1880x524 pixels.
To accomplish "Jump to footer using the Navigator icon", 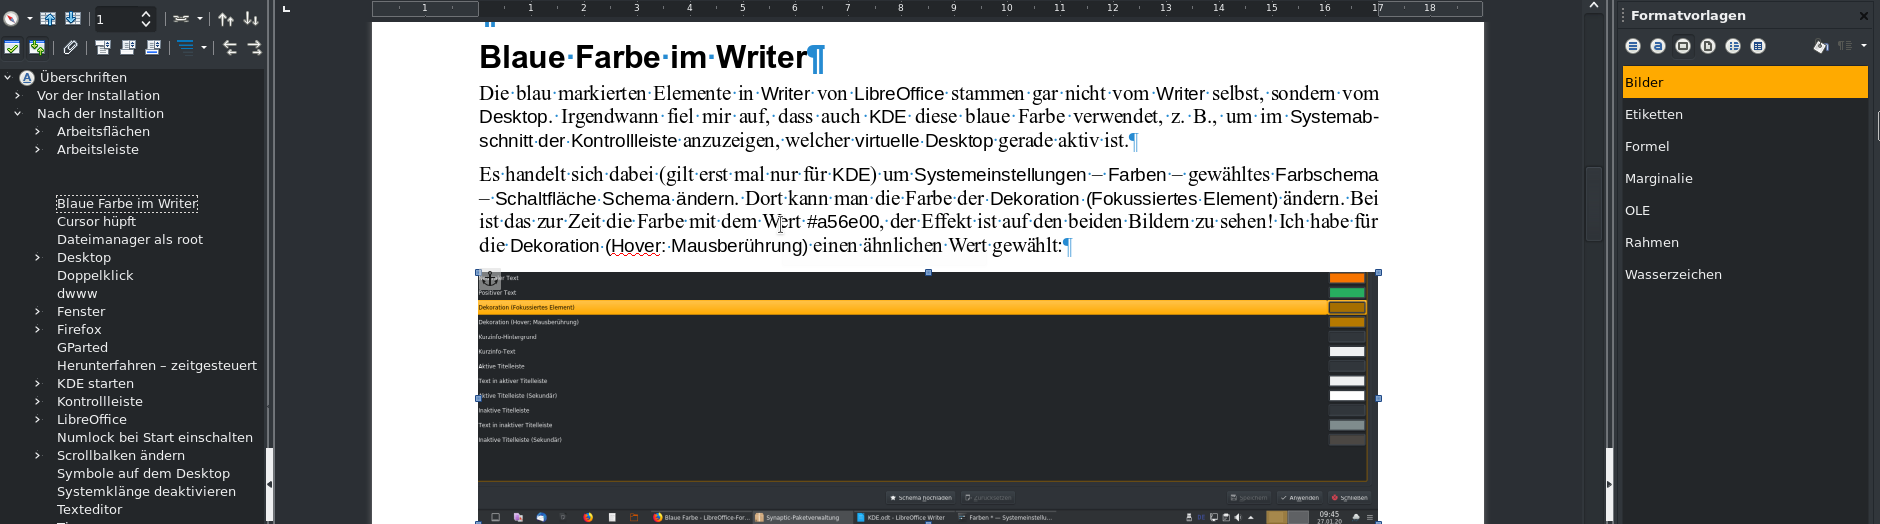I will pos(128,47).
